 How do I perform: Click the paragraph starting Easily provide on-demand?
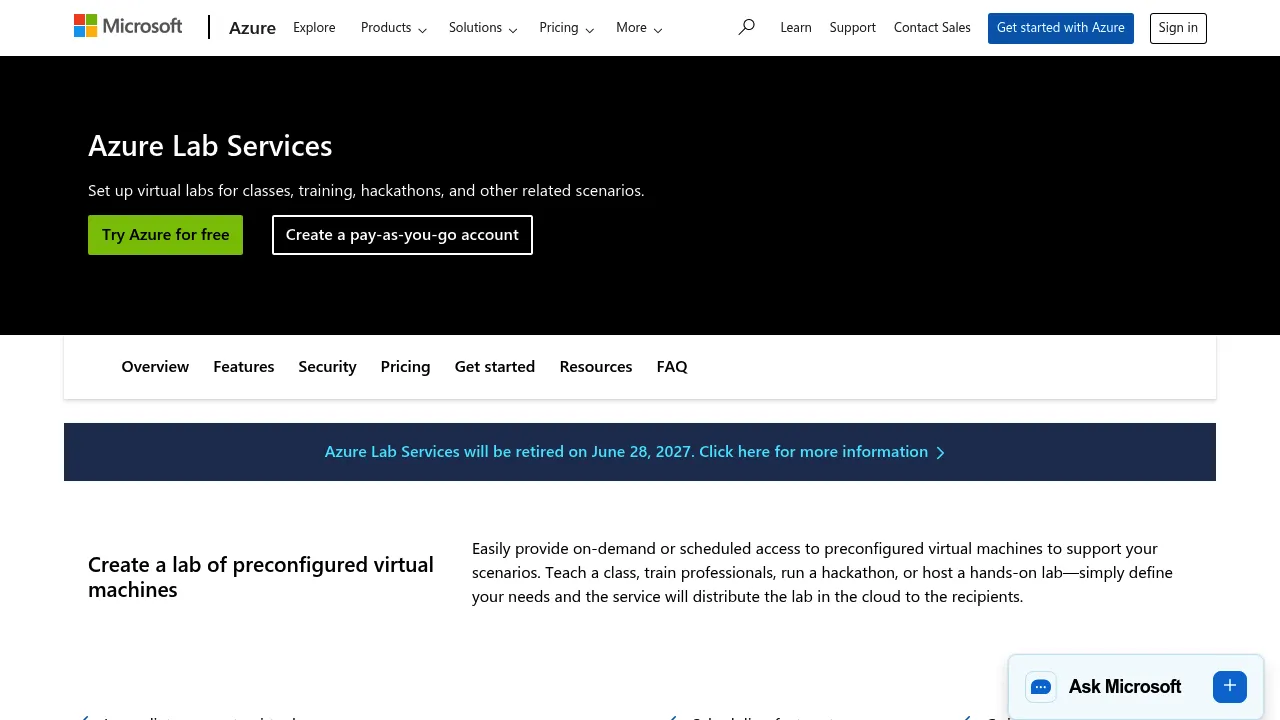pyautogui.click(x=822, y=573)
